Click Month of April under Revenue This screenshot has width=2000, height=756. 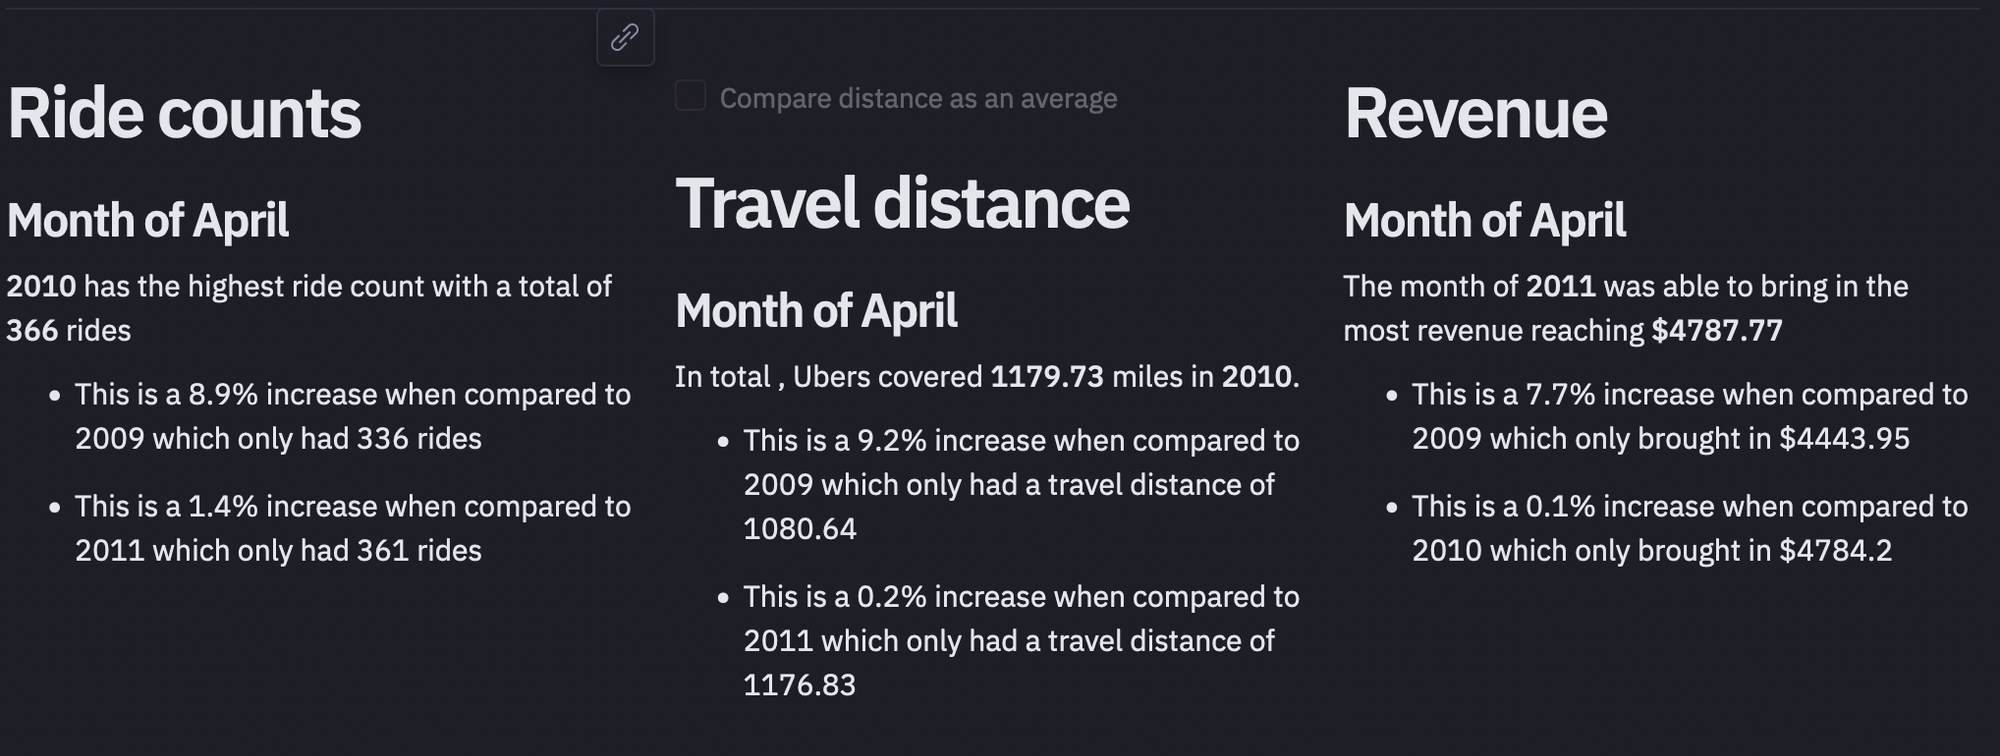(x=1484, y=220)
